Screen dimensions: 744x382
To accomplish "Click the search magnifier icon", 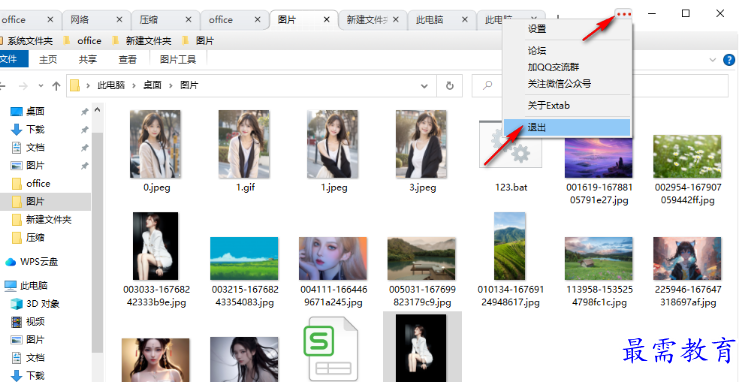I will [x=487, y=86].
